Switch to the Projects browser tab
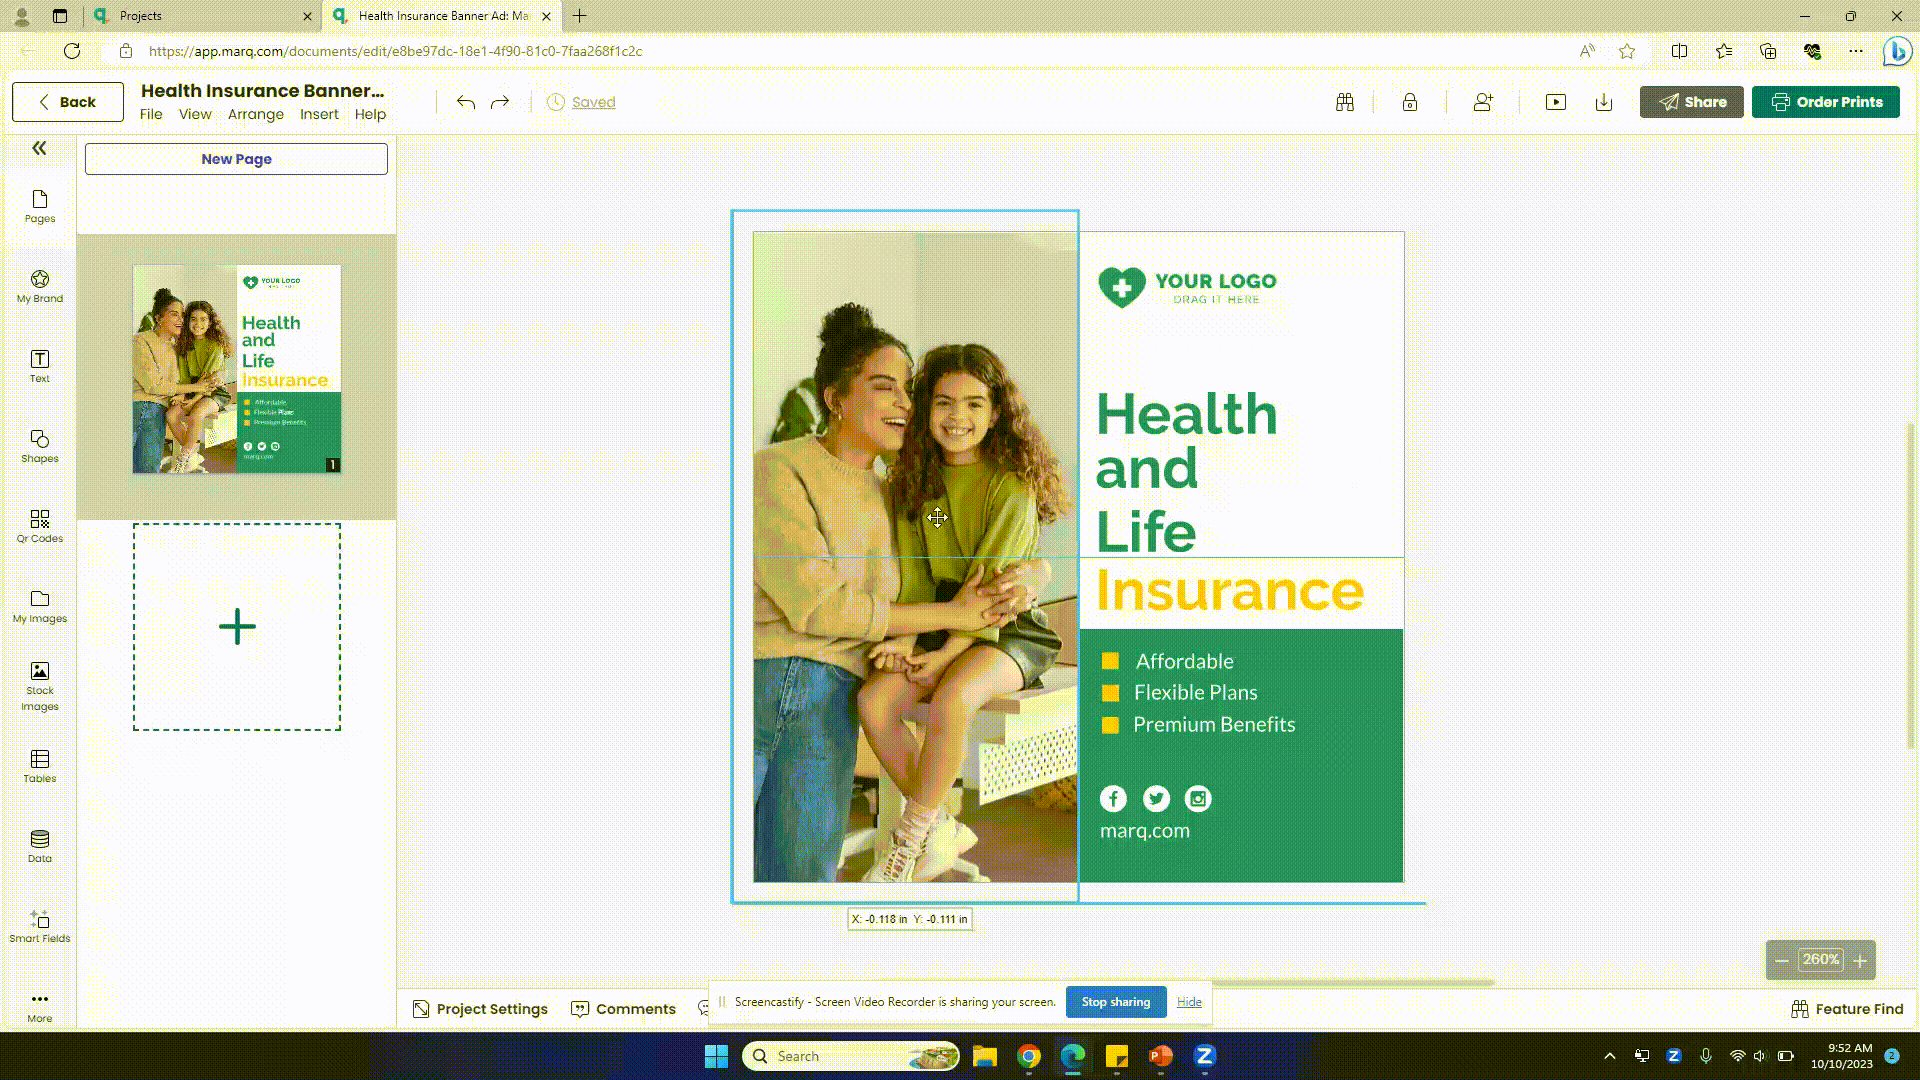1920x1080 pixels. (x=203, y=16)
